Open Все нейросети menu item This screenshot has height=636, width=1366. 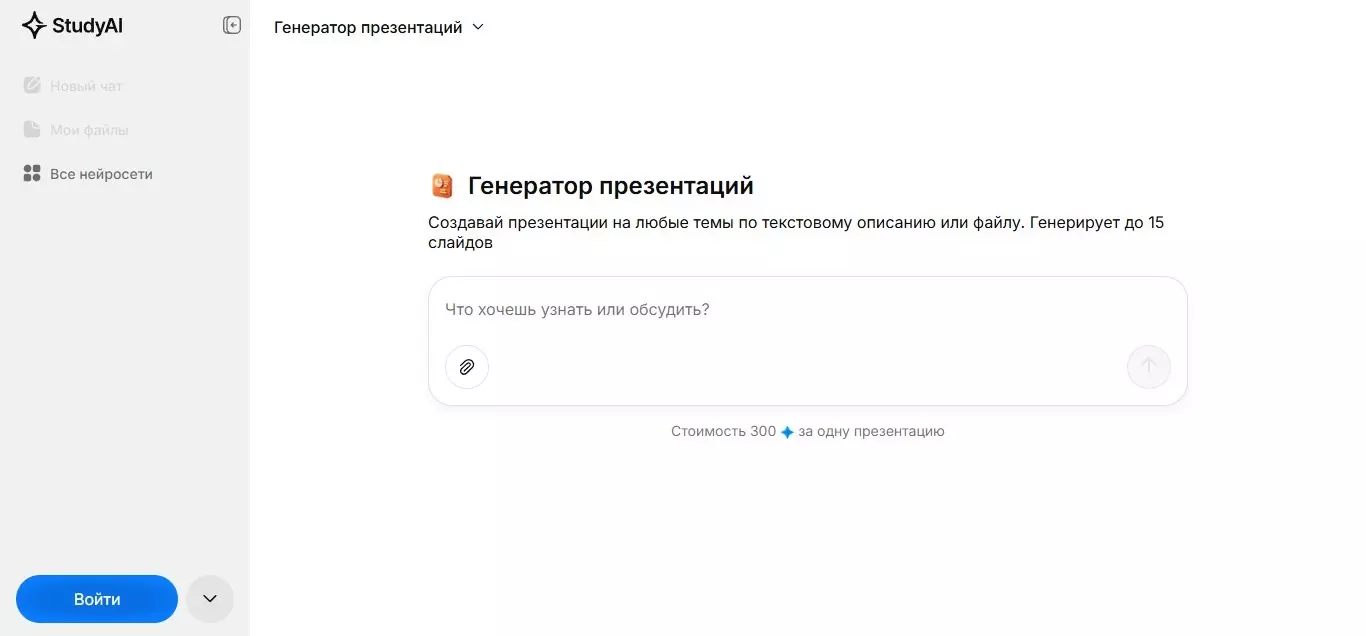(x=101, y=174)
